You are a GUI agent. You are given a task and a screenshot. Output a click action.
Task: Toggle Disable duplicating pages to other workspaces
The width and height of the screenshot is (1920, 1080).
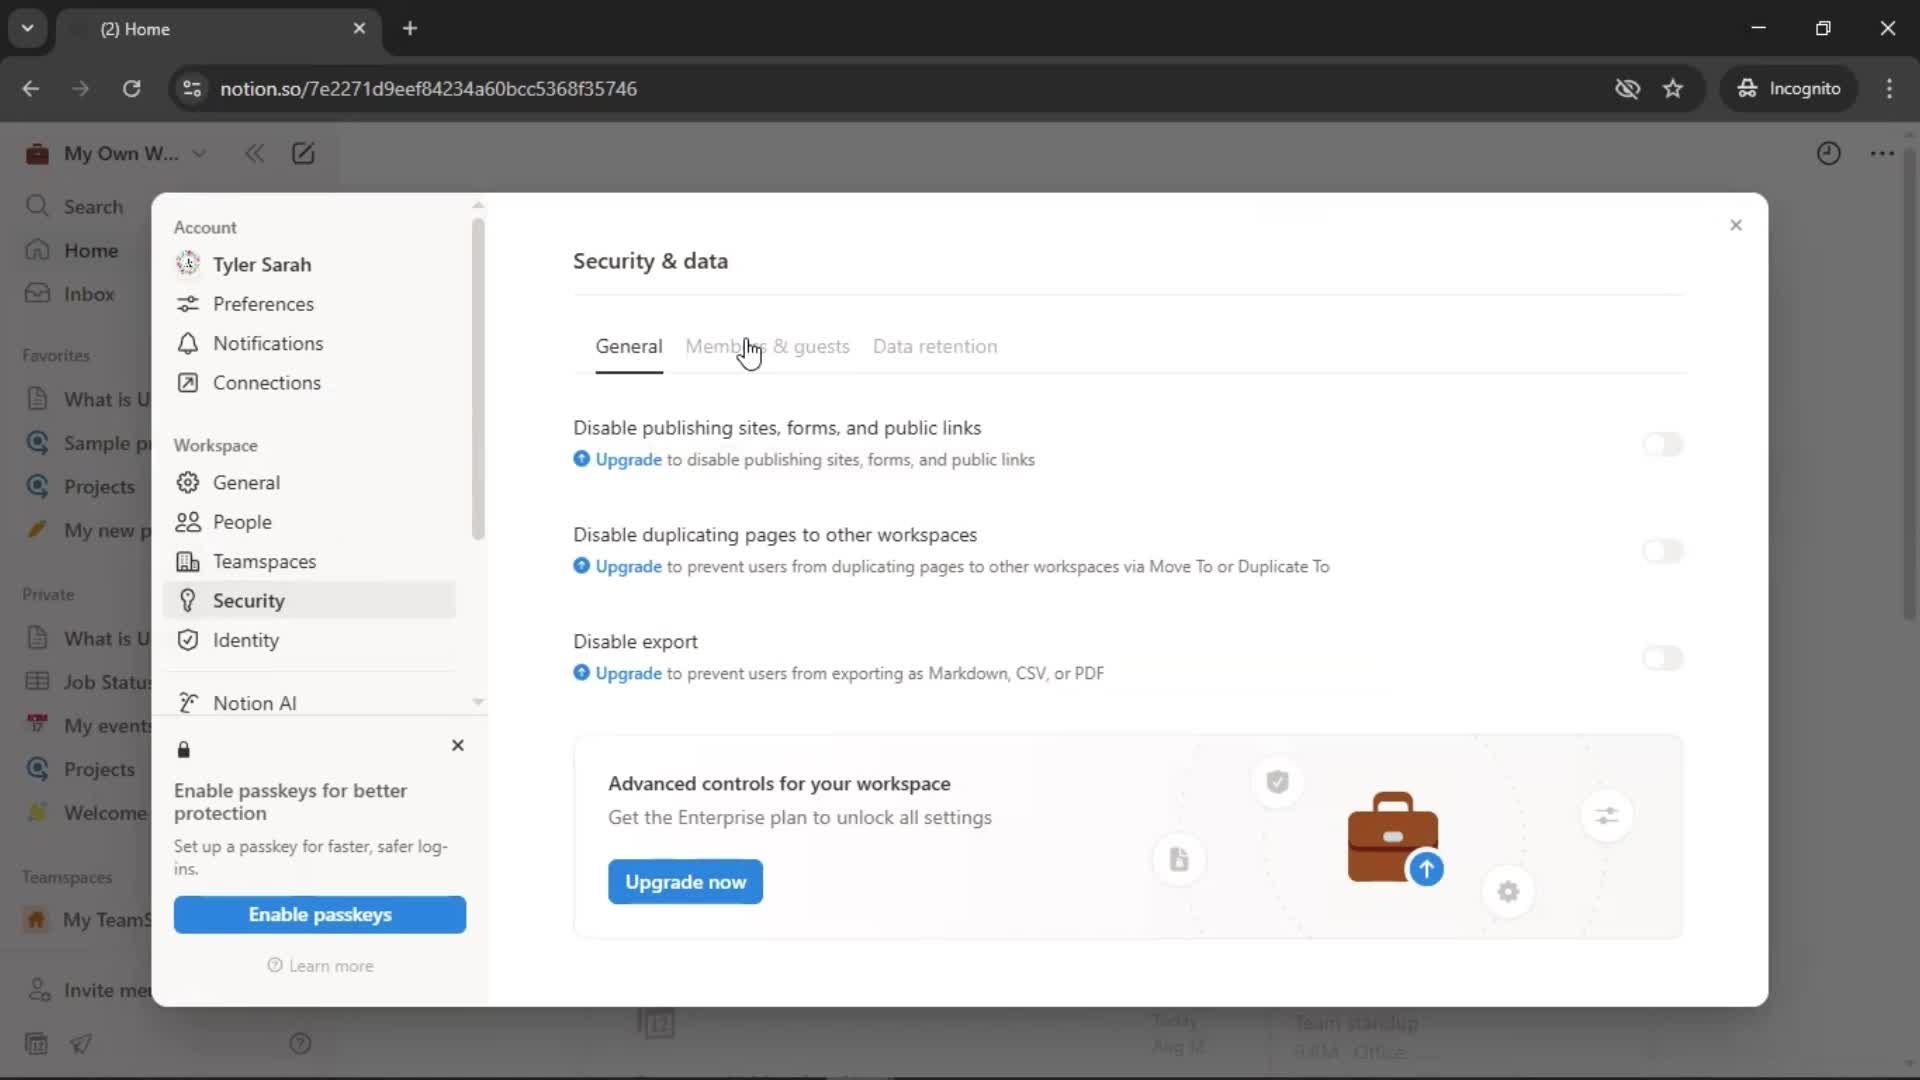point(1663,551)
